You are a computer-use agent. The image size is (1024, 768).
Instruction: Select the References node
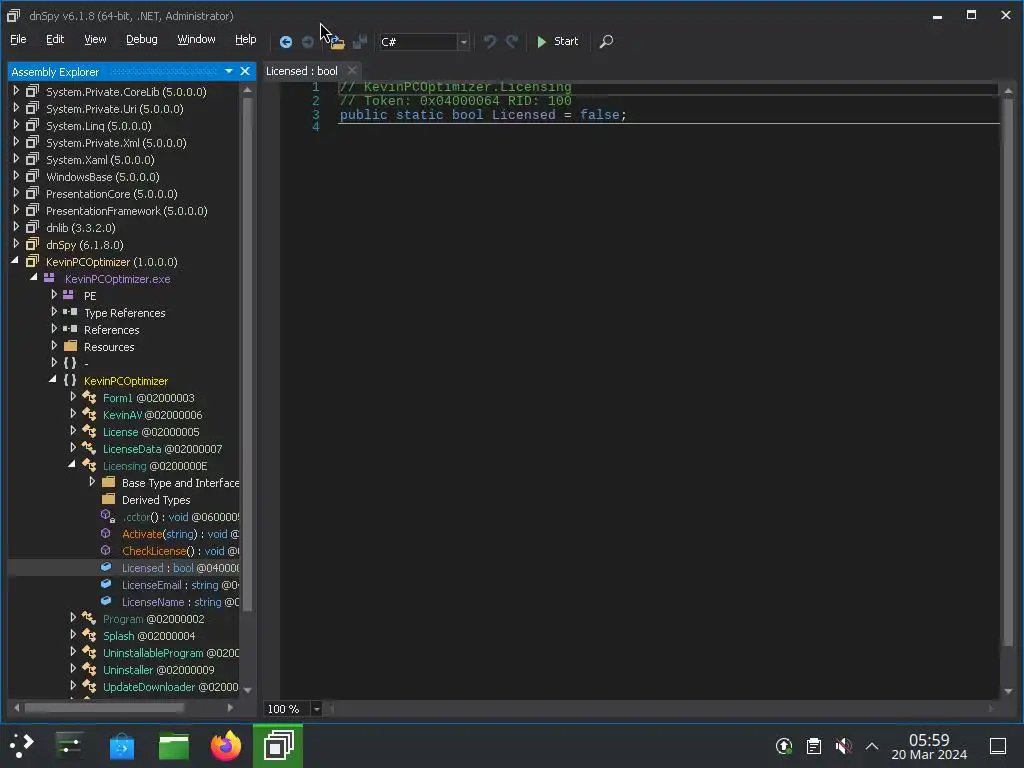[111, 330]
